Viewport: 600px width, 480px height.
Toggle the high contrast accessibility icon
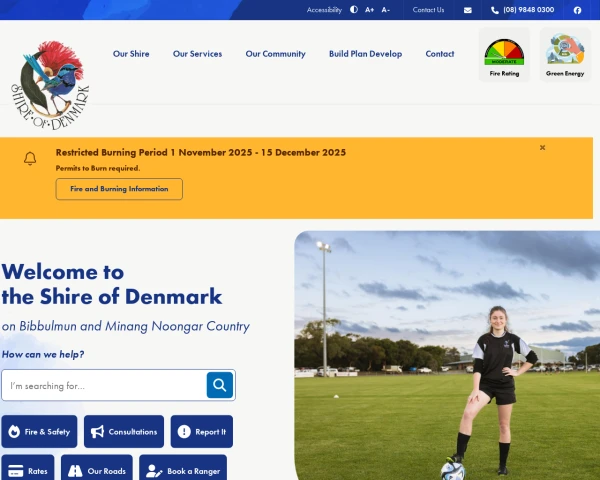coord(354,10)
